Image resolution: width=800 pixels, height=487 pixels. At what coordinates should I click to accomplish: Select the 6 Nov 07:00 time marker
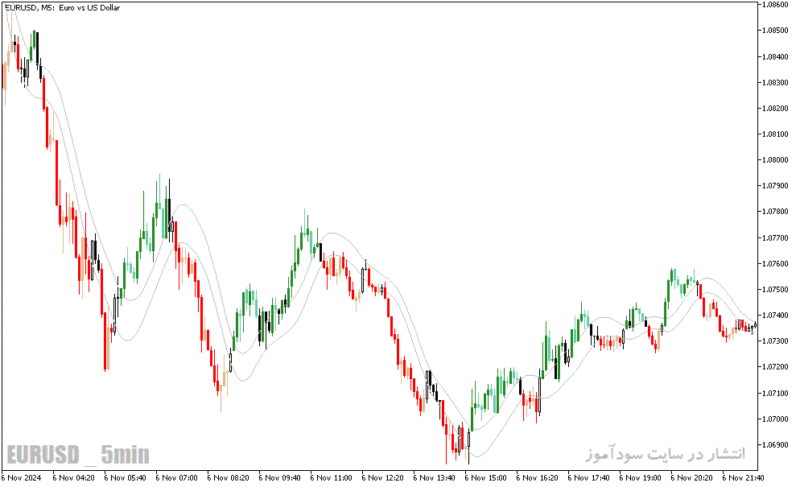point(177,478)
